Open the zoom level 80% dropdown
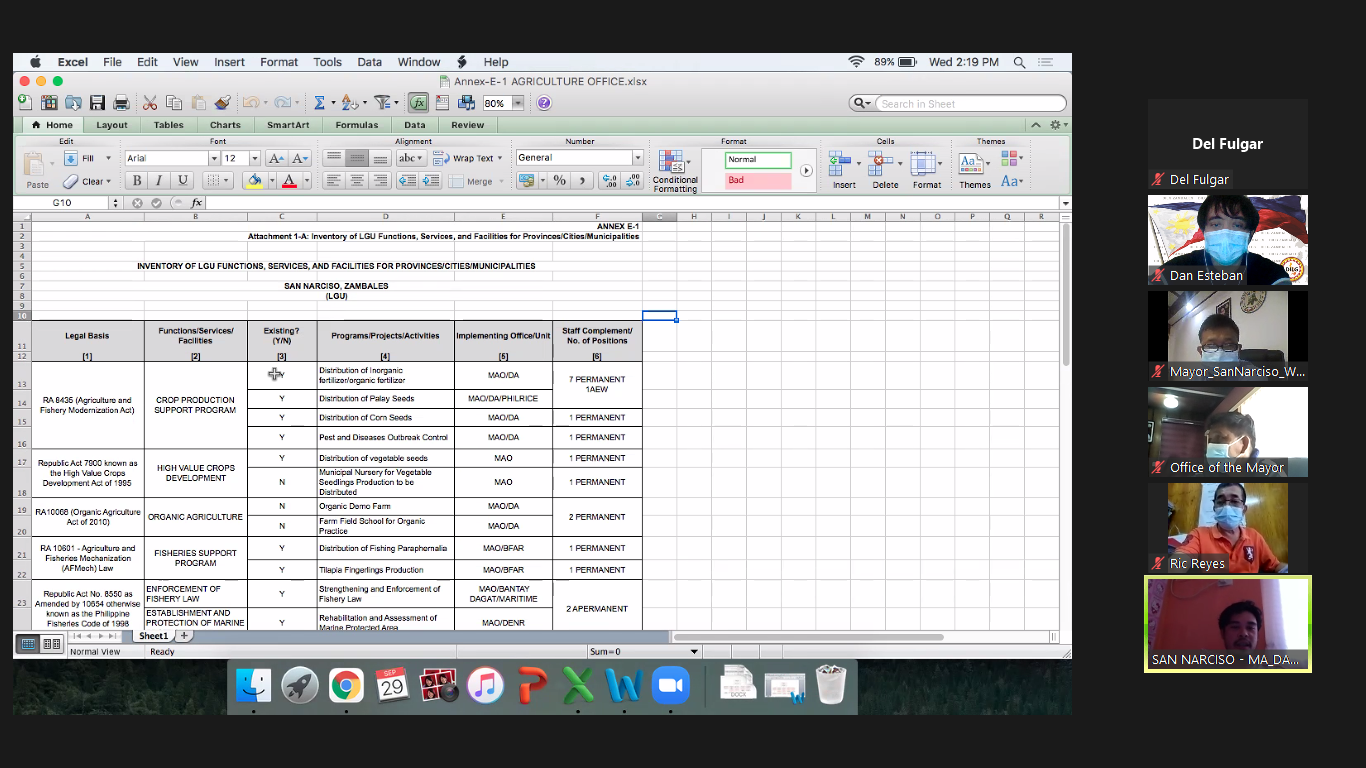Image resolution: width=1366 pixels, height=768 pixels. [518, 103]
